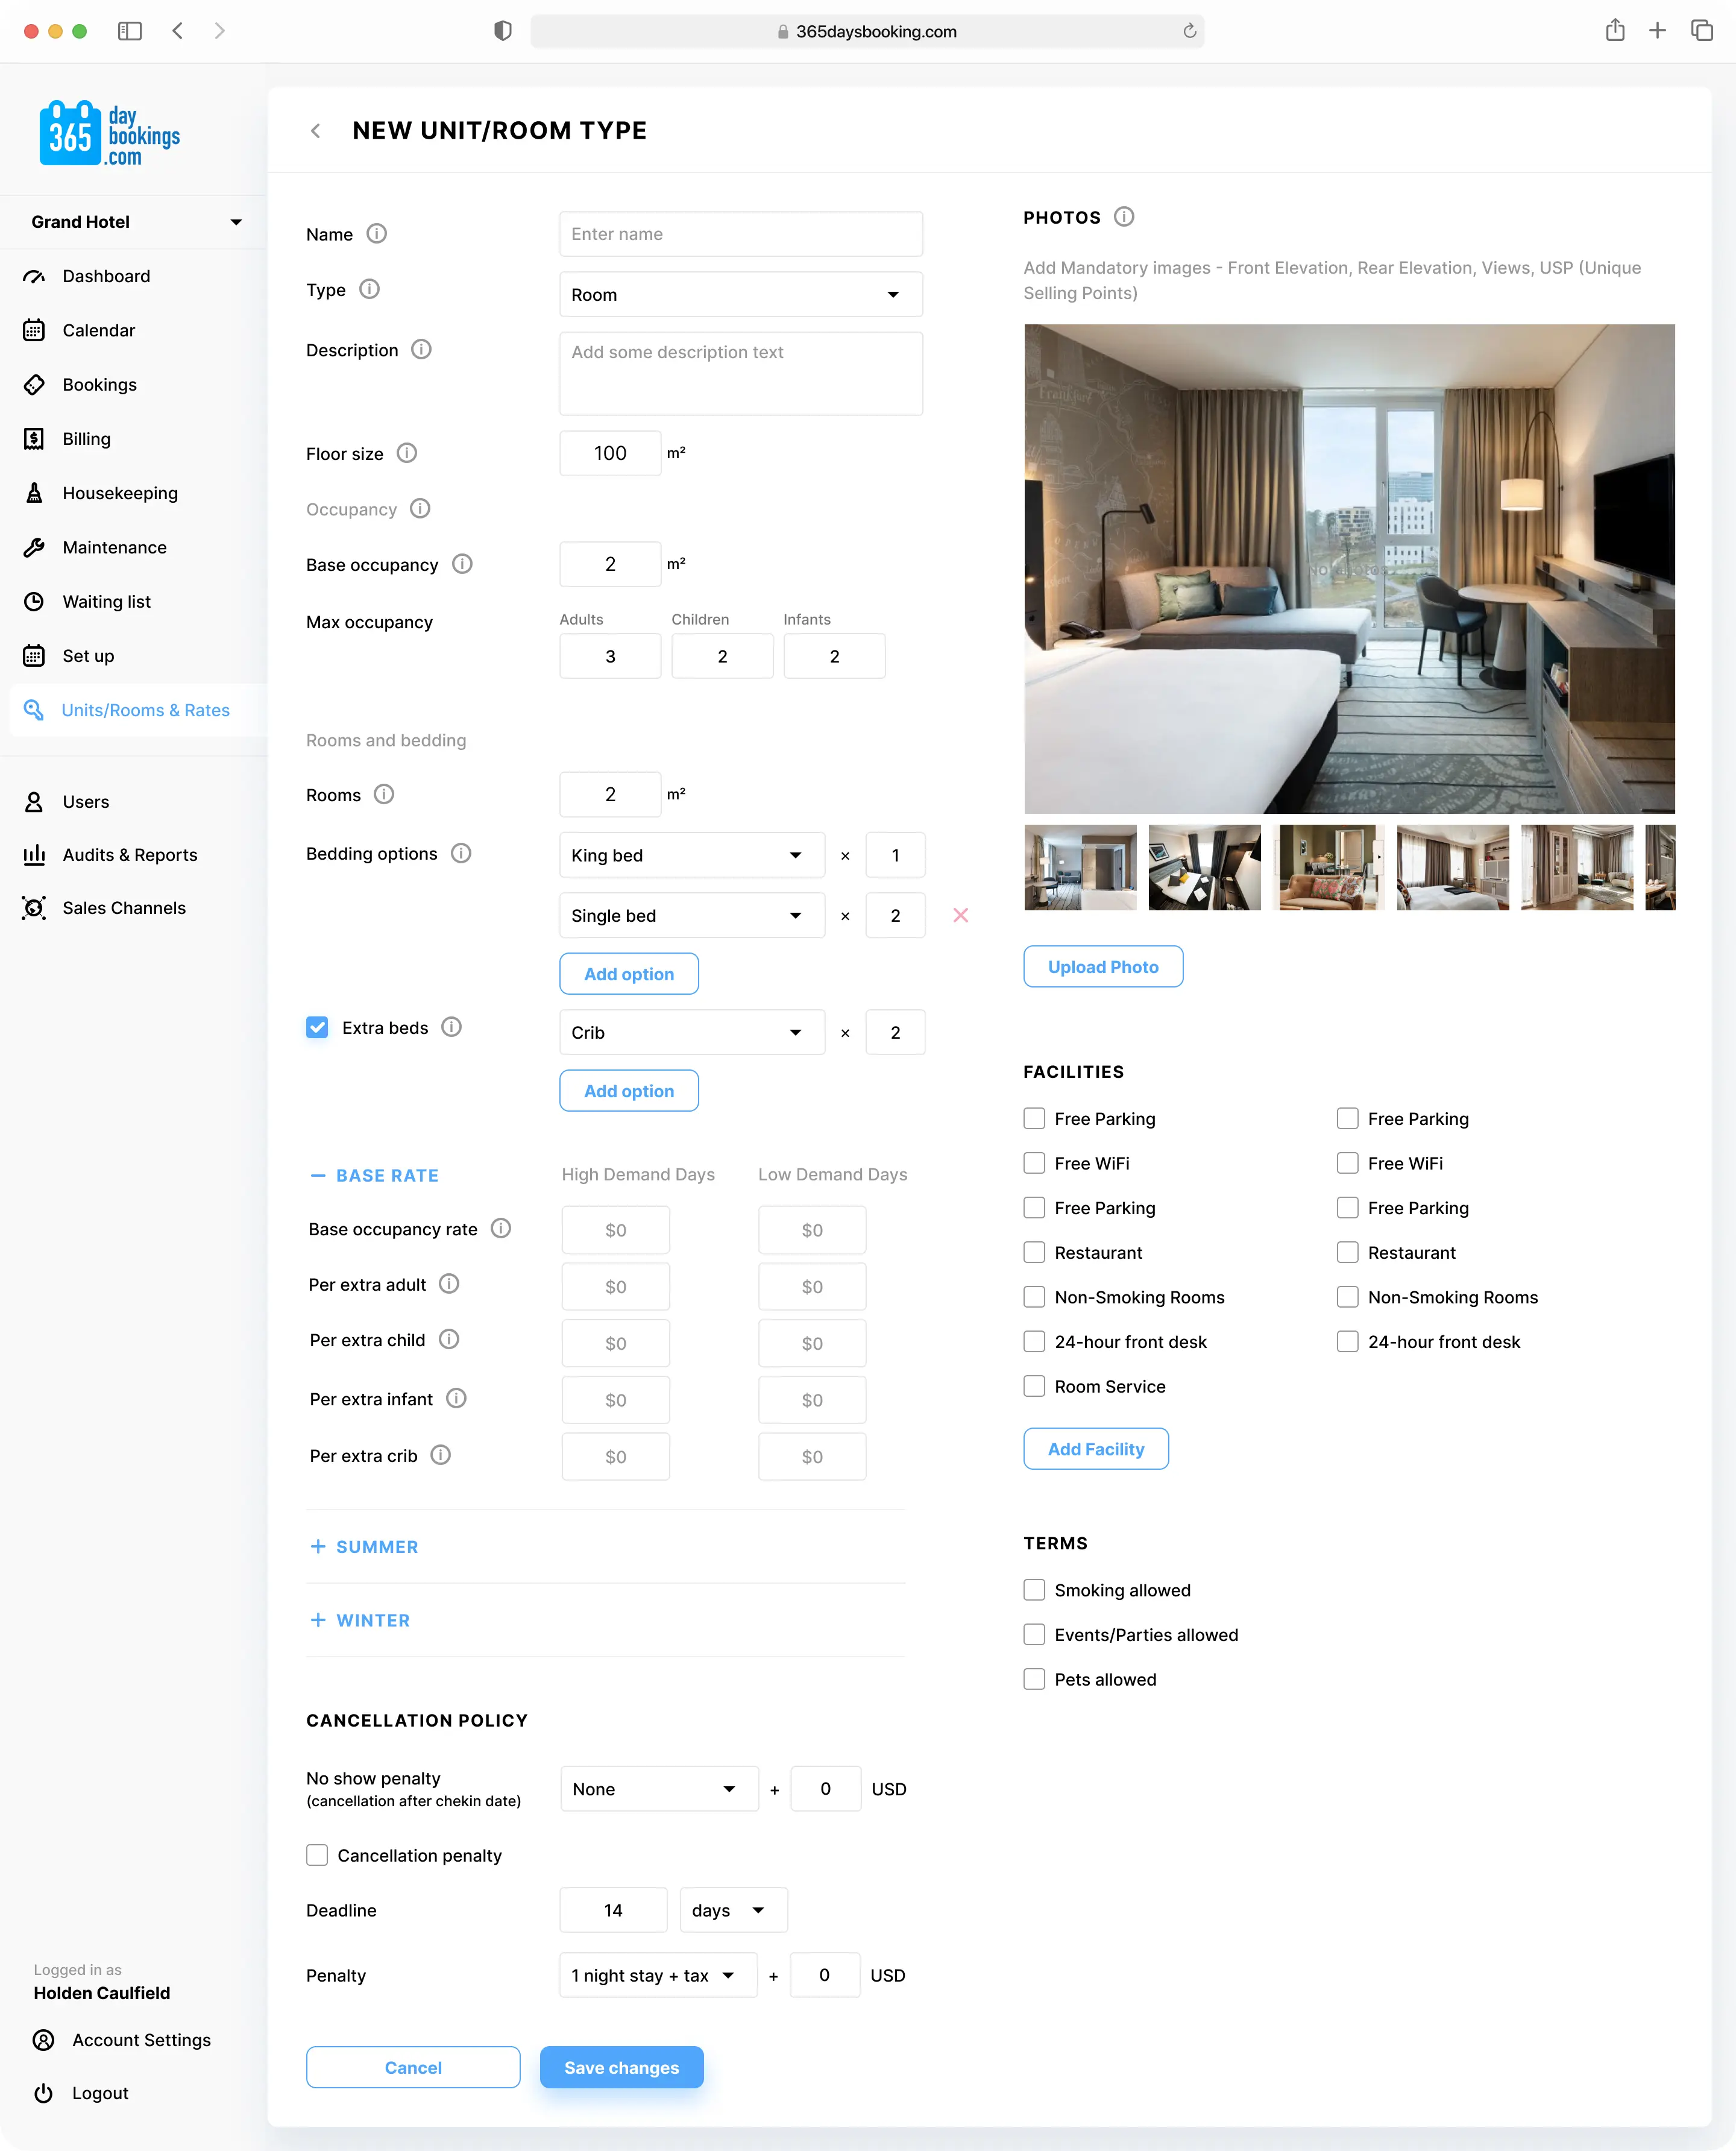Click the Bedding options info icon
Screen dimensions: 1736x2151
461,853
